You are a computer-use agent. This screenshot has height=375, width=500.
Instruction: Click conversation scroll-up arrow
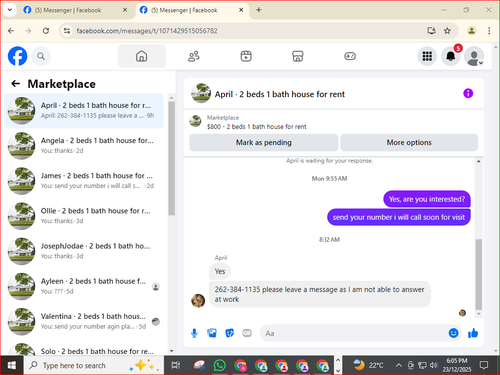[x=479, y=161]
